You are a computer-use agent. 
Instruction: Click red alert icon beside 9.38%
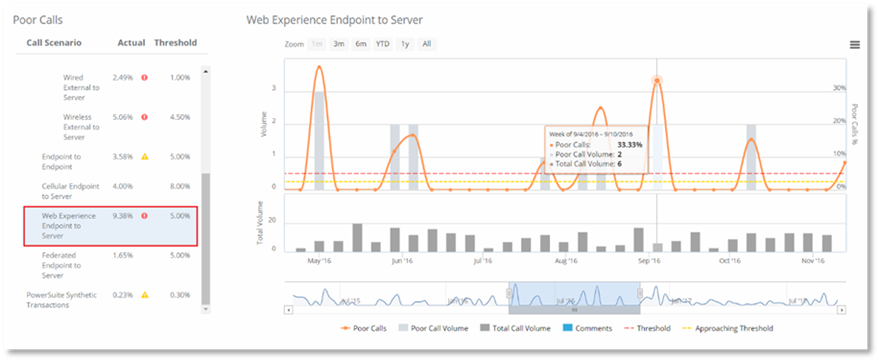144,216
